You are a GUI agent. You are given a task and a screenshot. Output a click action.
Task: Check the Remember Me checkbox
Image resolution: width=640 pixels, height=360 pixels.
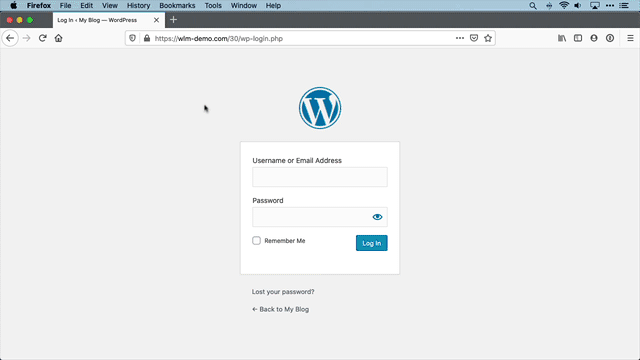tap(256, 240)
